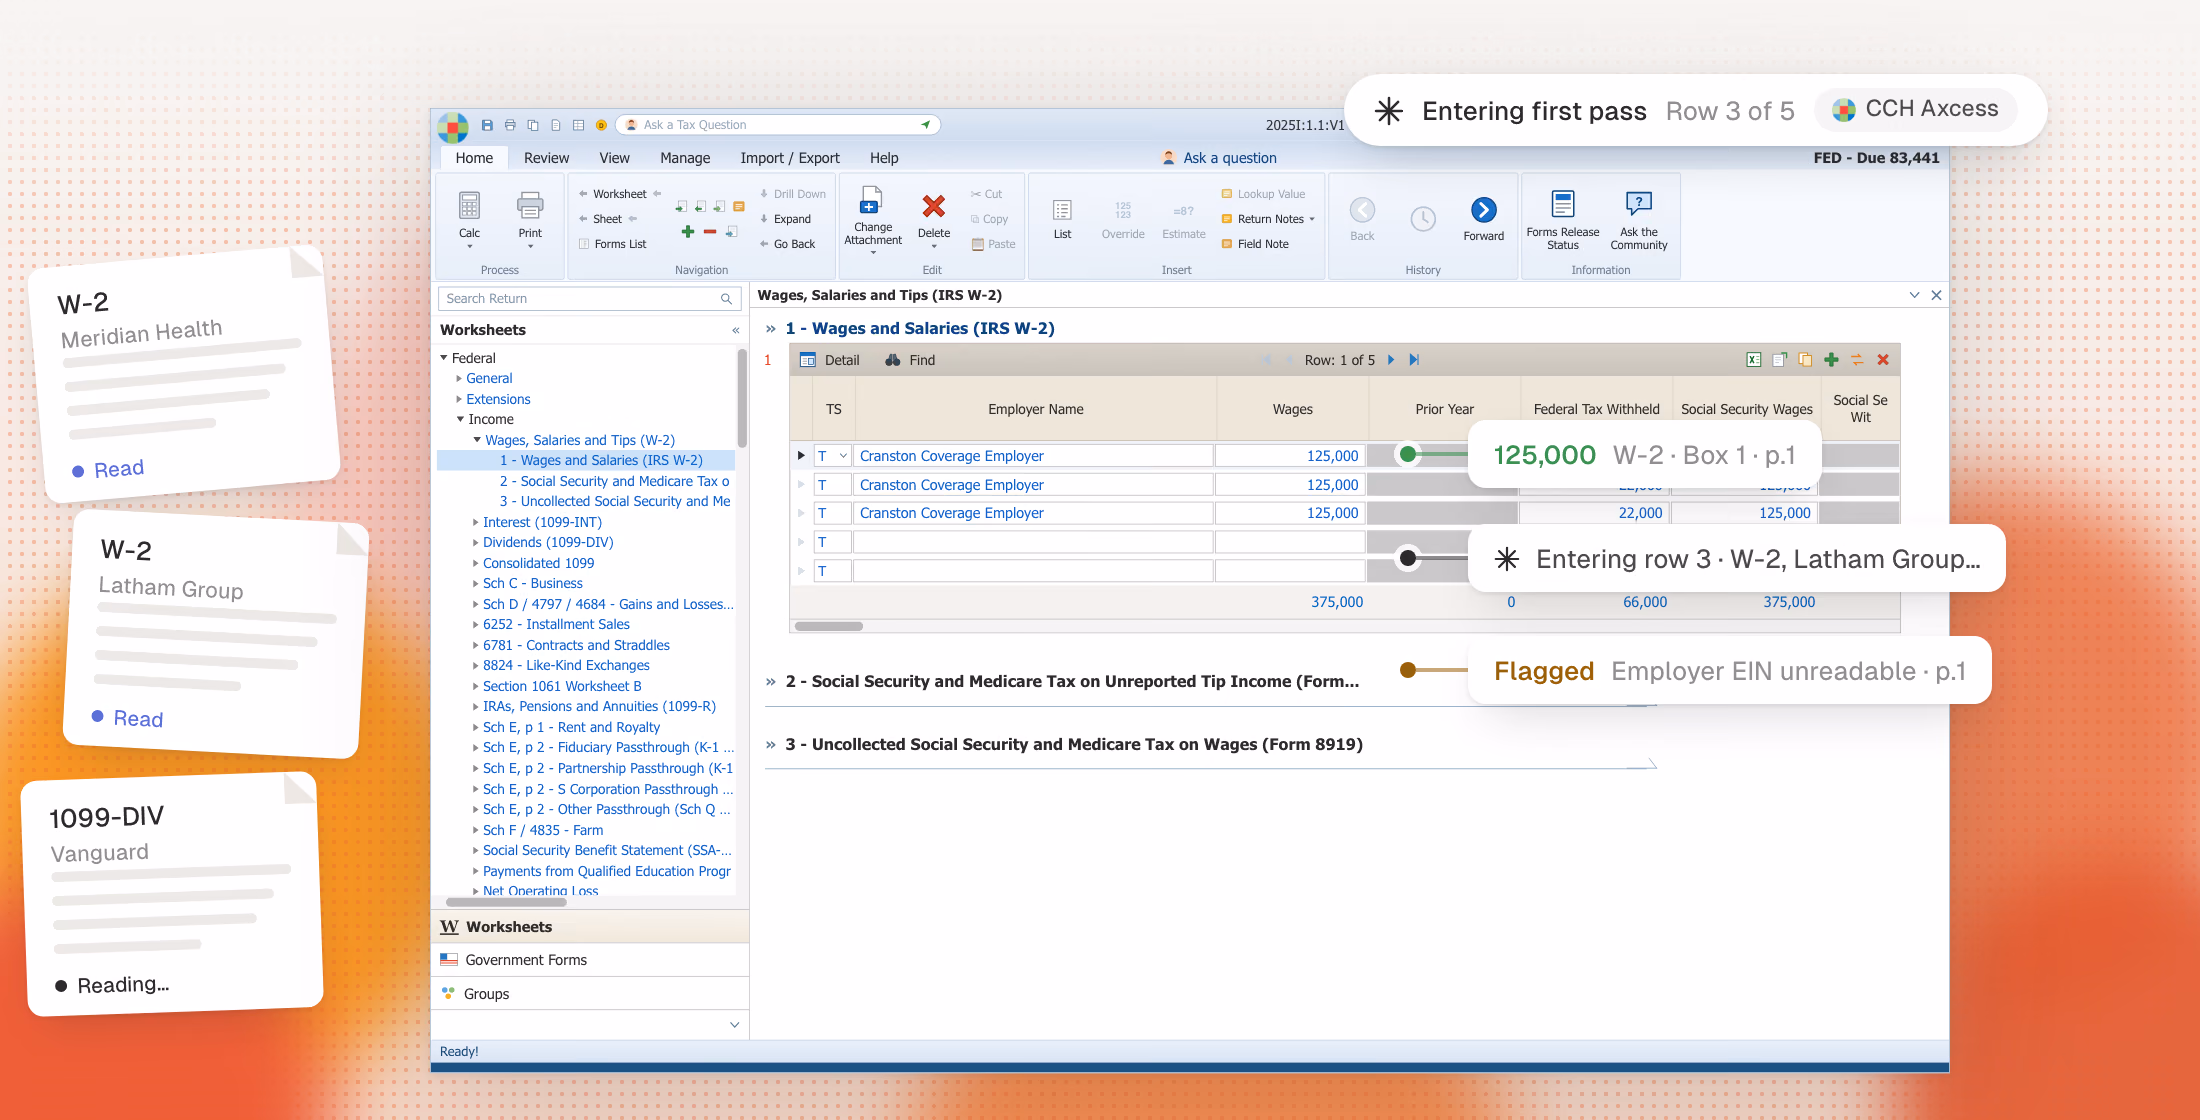
Task: Click the 22,000 Federal Tax Withheld cell
Action: point(1593,513)
